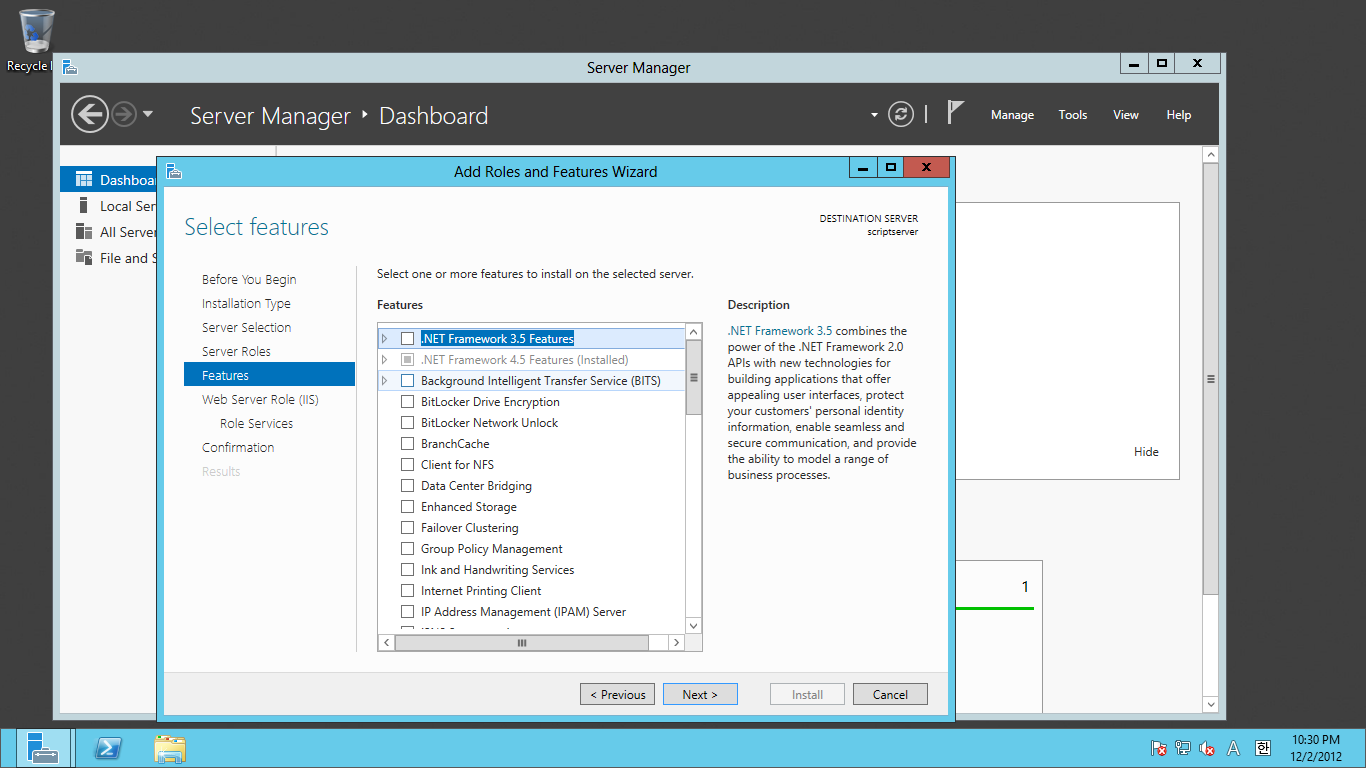Click the Server Manager vertical scrollbar thumb
The image size is (1366, 768).
point(1210,379)
